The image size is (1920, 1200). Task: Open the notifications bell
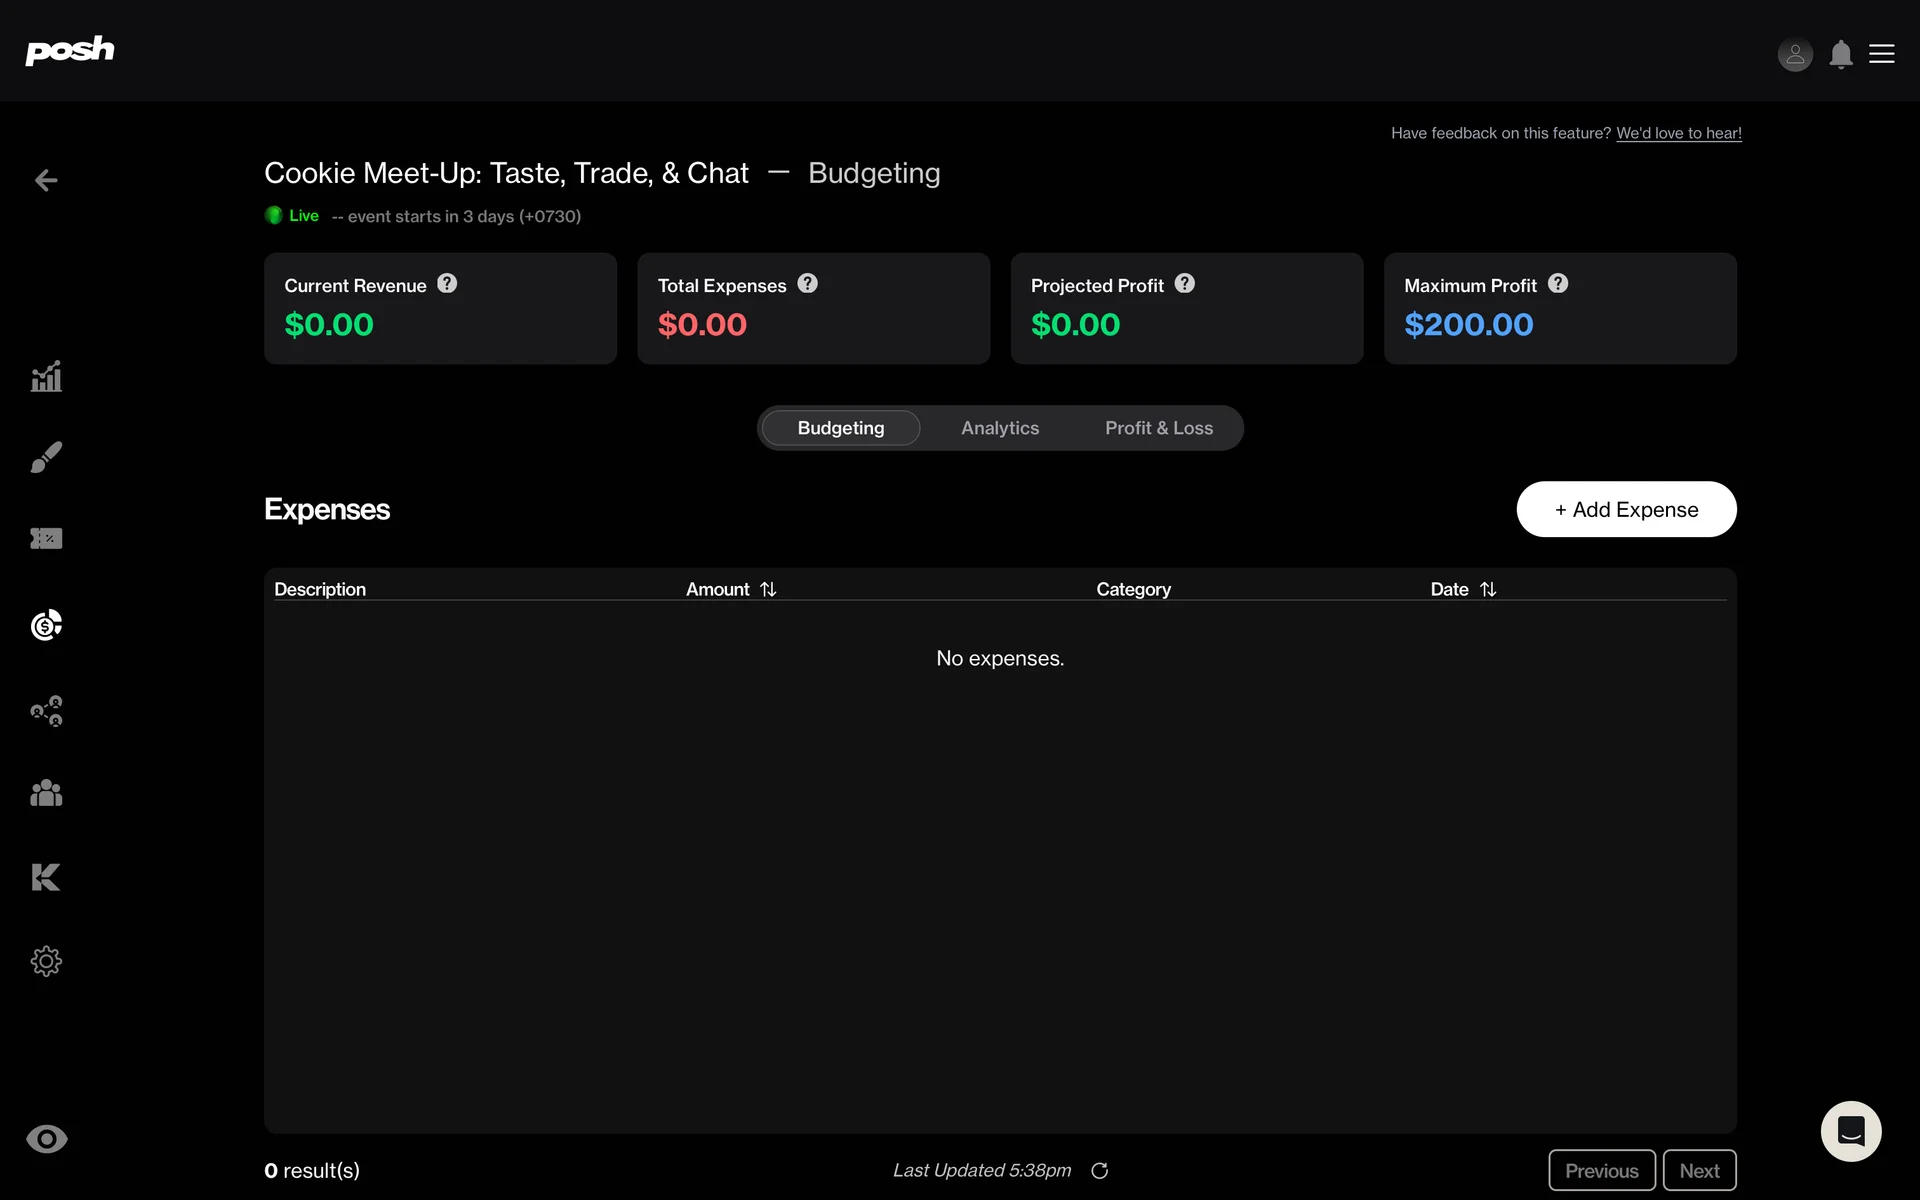point(1841,54)
